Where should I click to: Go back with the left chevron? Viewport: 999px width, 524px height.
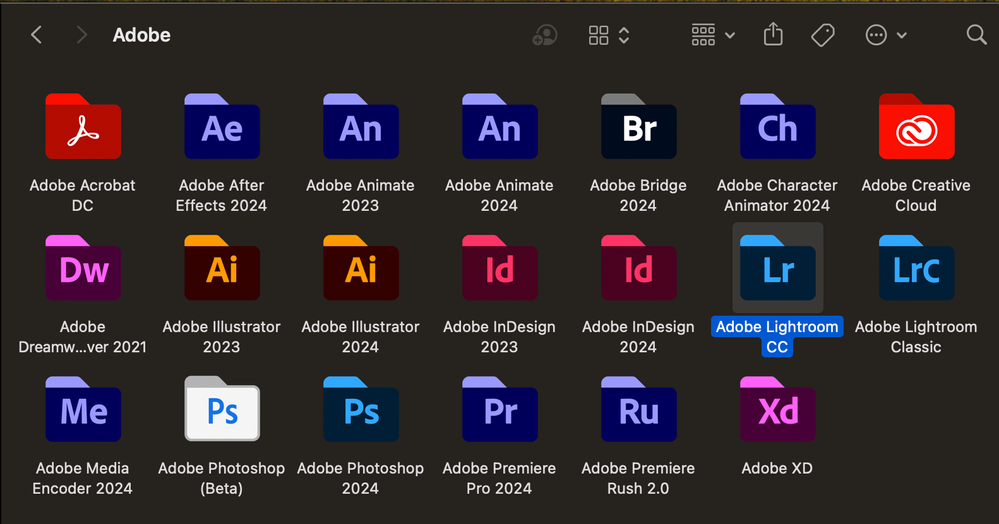point(36,34)
